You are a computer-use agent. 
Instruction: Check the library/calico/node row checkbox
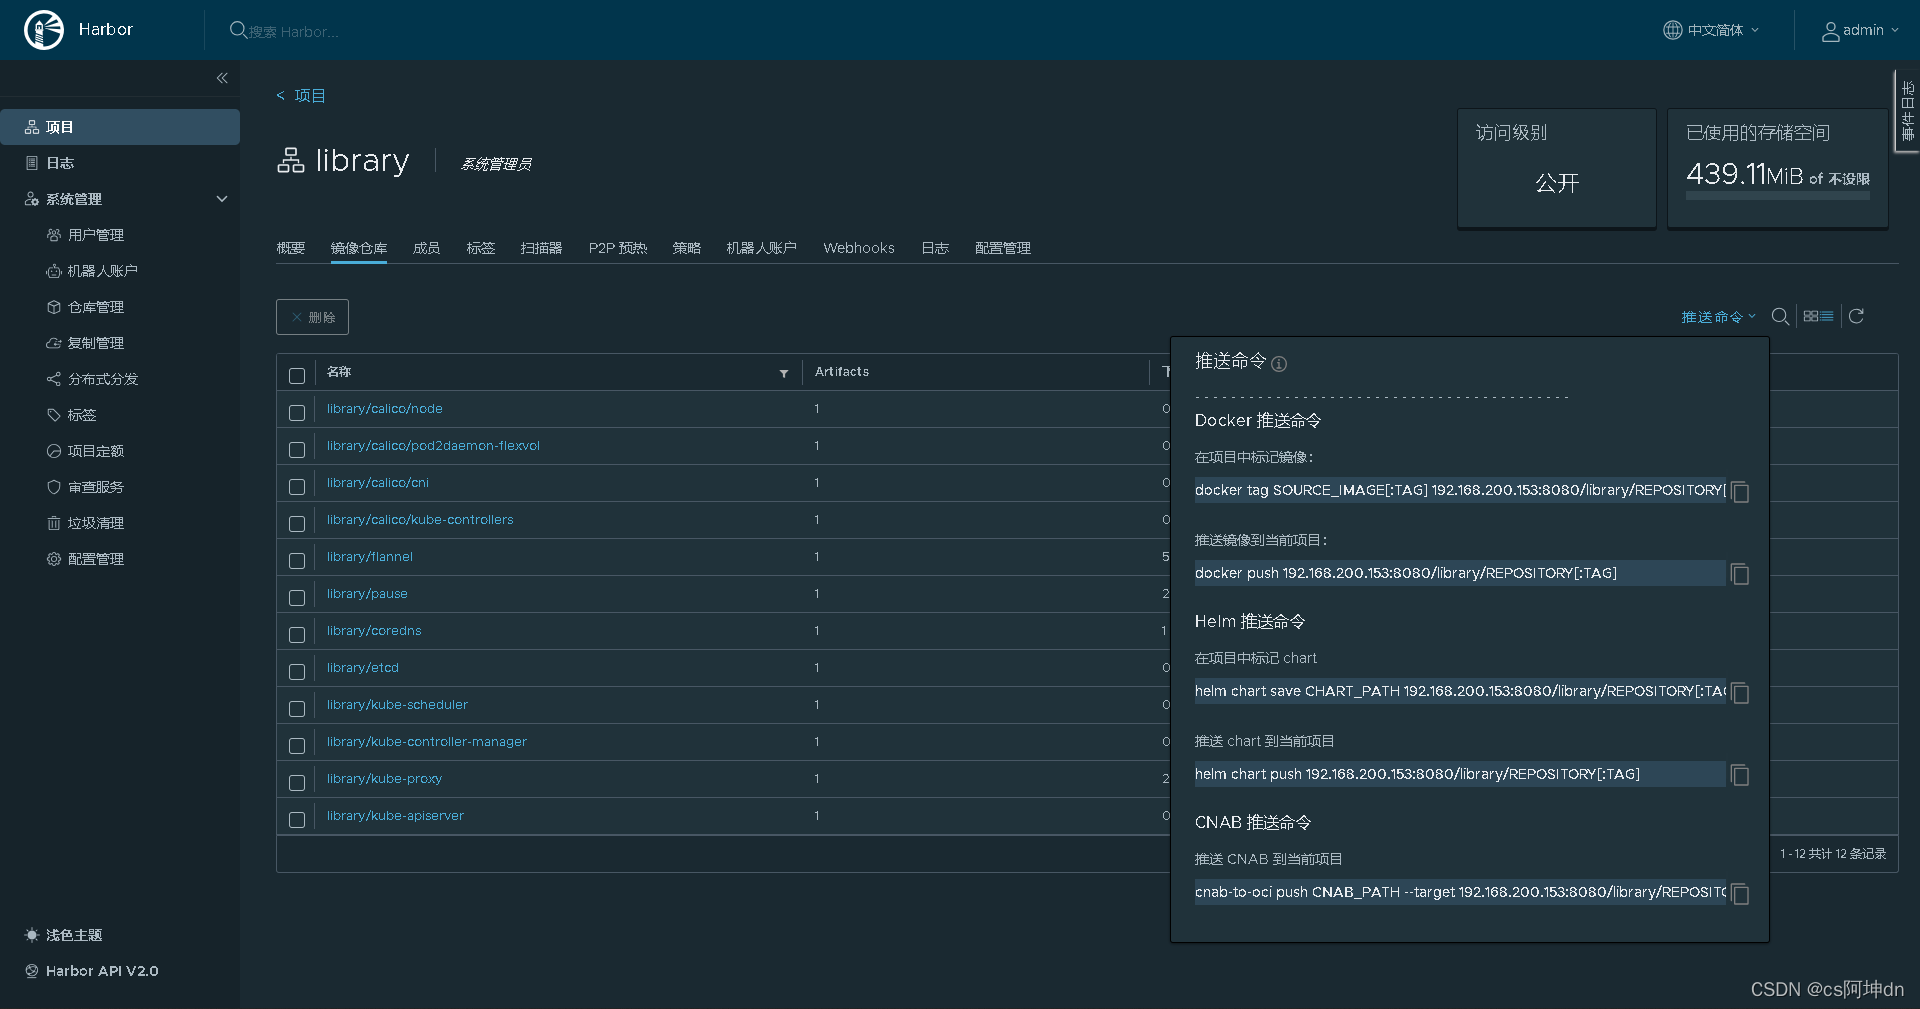[297, 413]
